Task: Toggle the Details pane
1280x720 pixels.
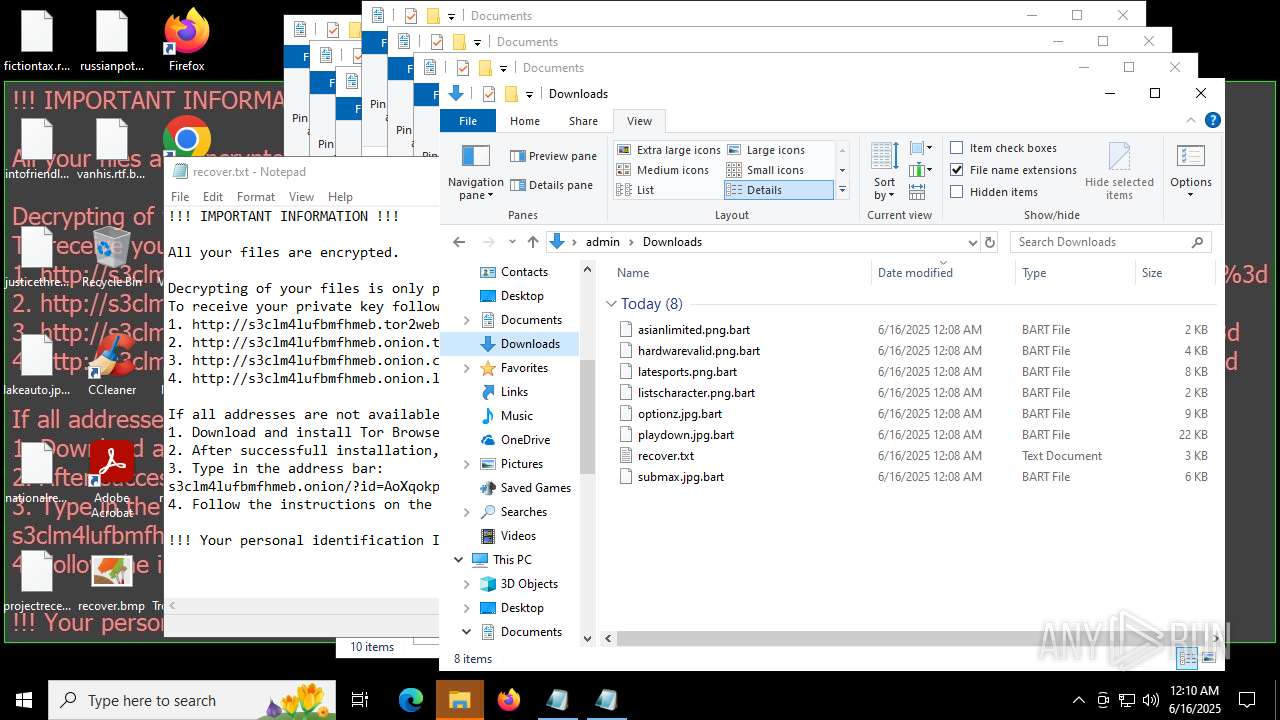Action: 551,185
